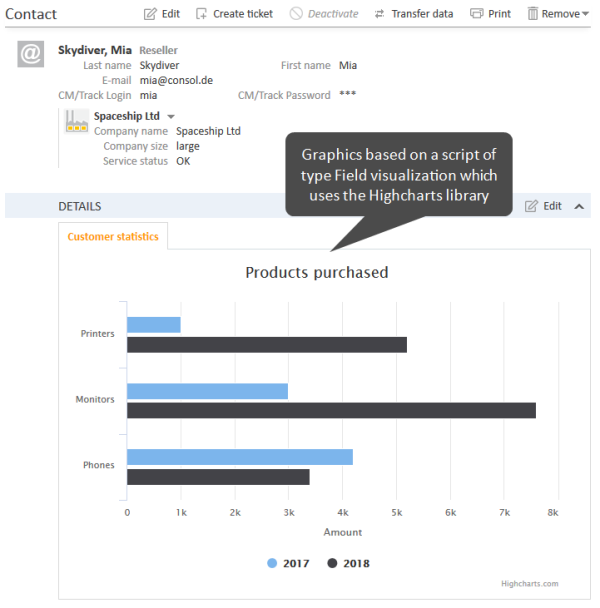
Task: Click the Create ticket icon
Action: pyautogui.click(x=201, y=14)
